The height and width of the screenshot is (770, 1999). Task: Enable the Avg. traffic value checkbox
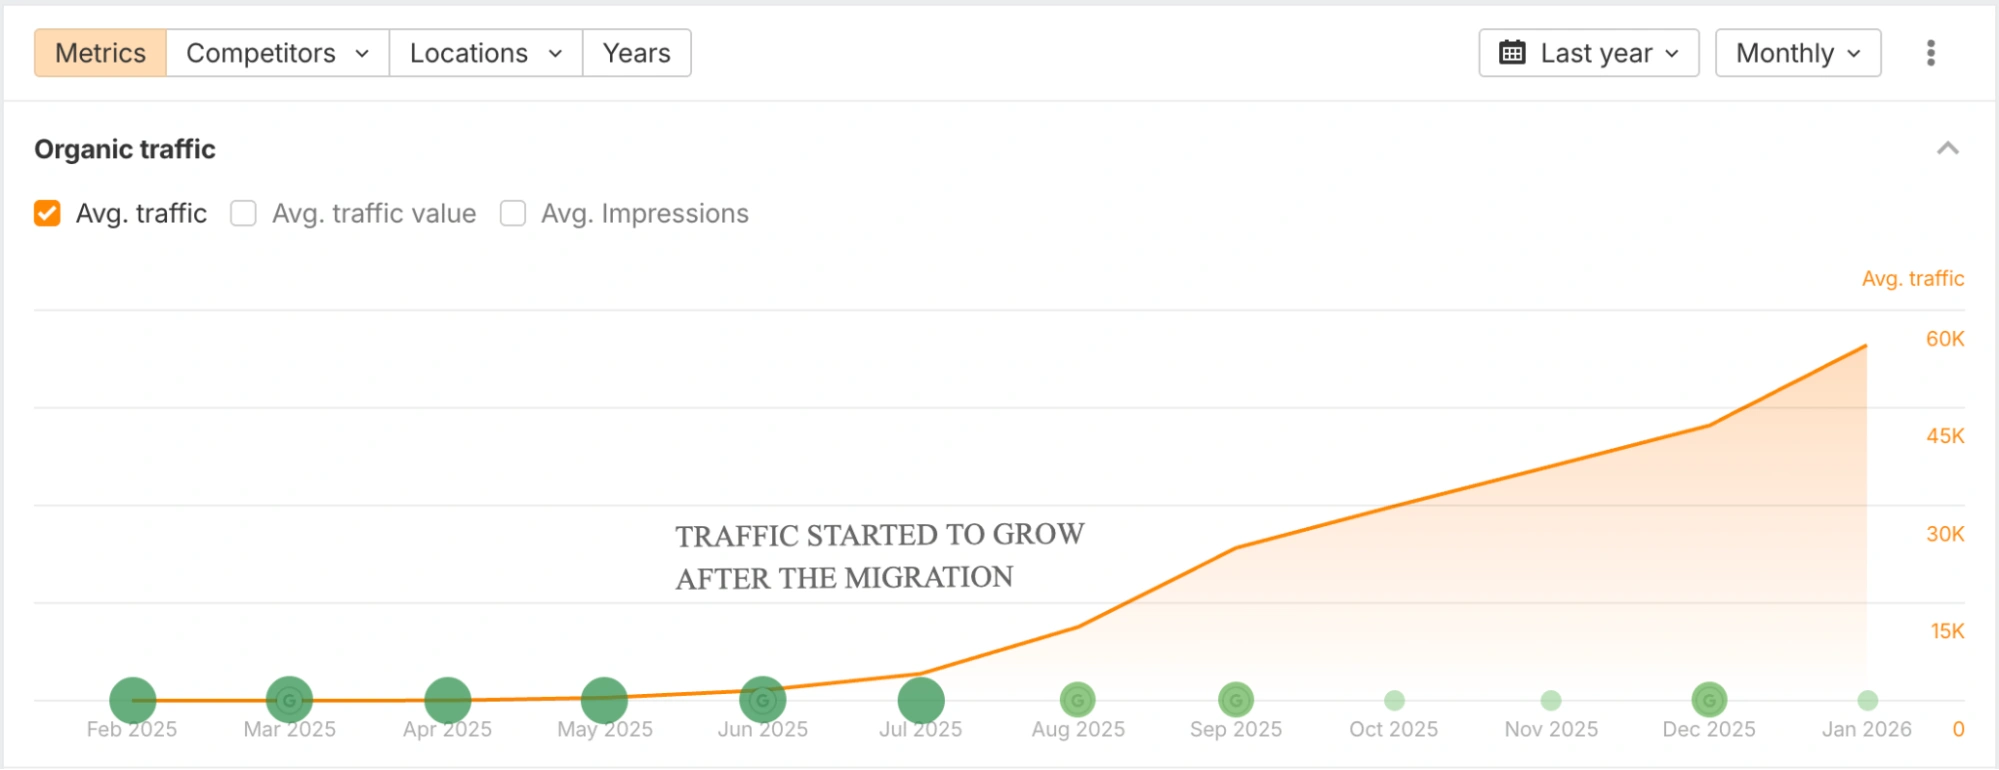(243, 213)
